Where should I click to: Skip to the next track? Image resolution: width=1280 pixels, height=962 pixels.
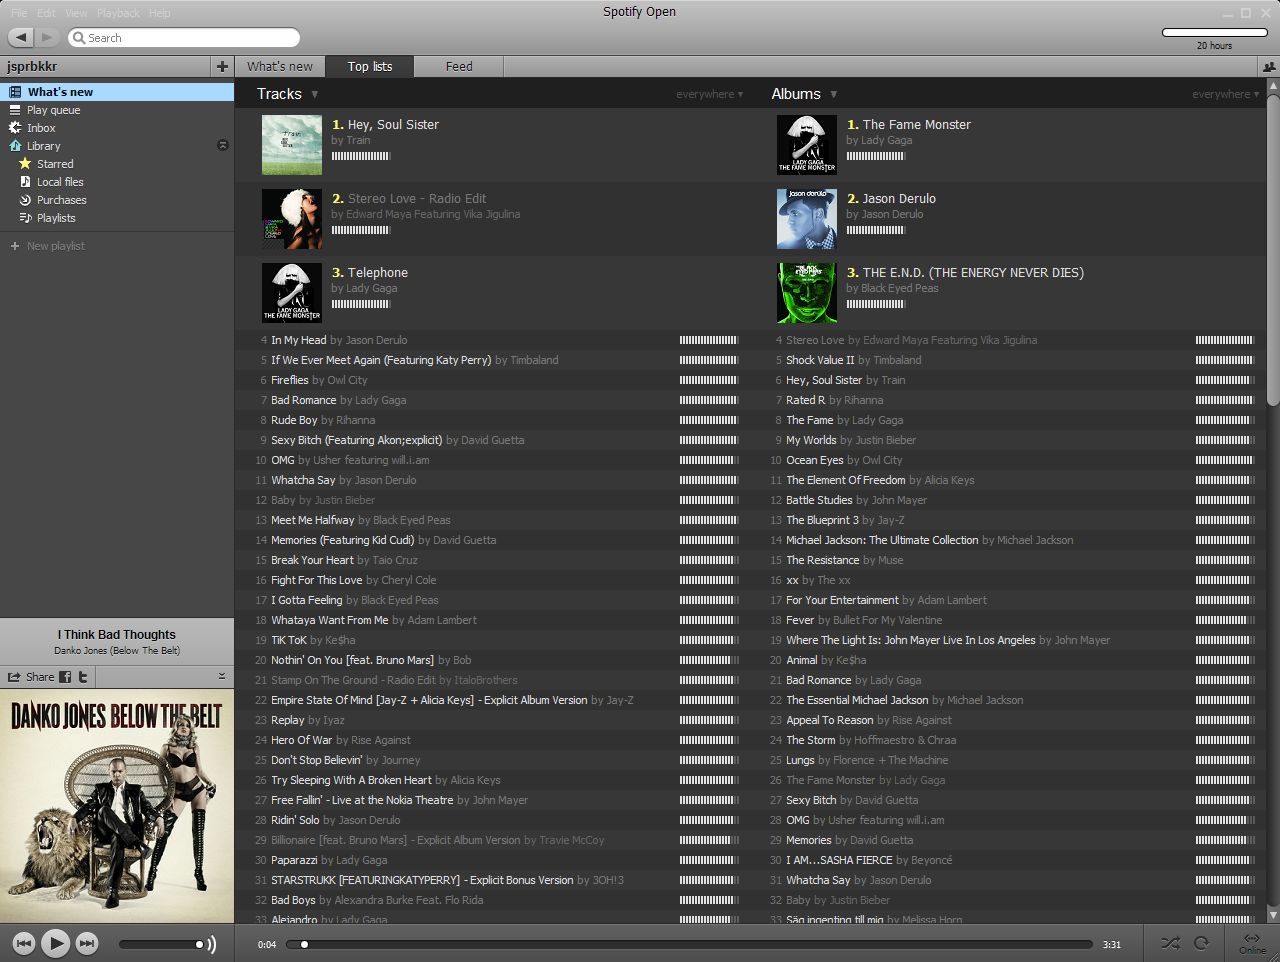pos(87,943)
